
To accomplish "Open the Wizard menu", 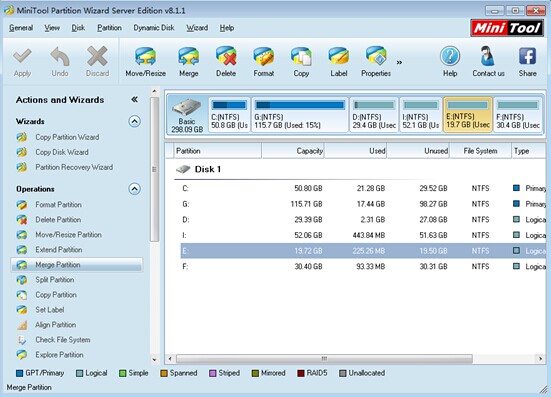I will pyautogui.click(x=197, y=28).
